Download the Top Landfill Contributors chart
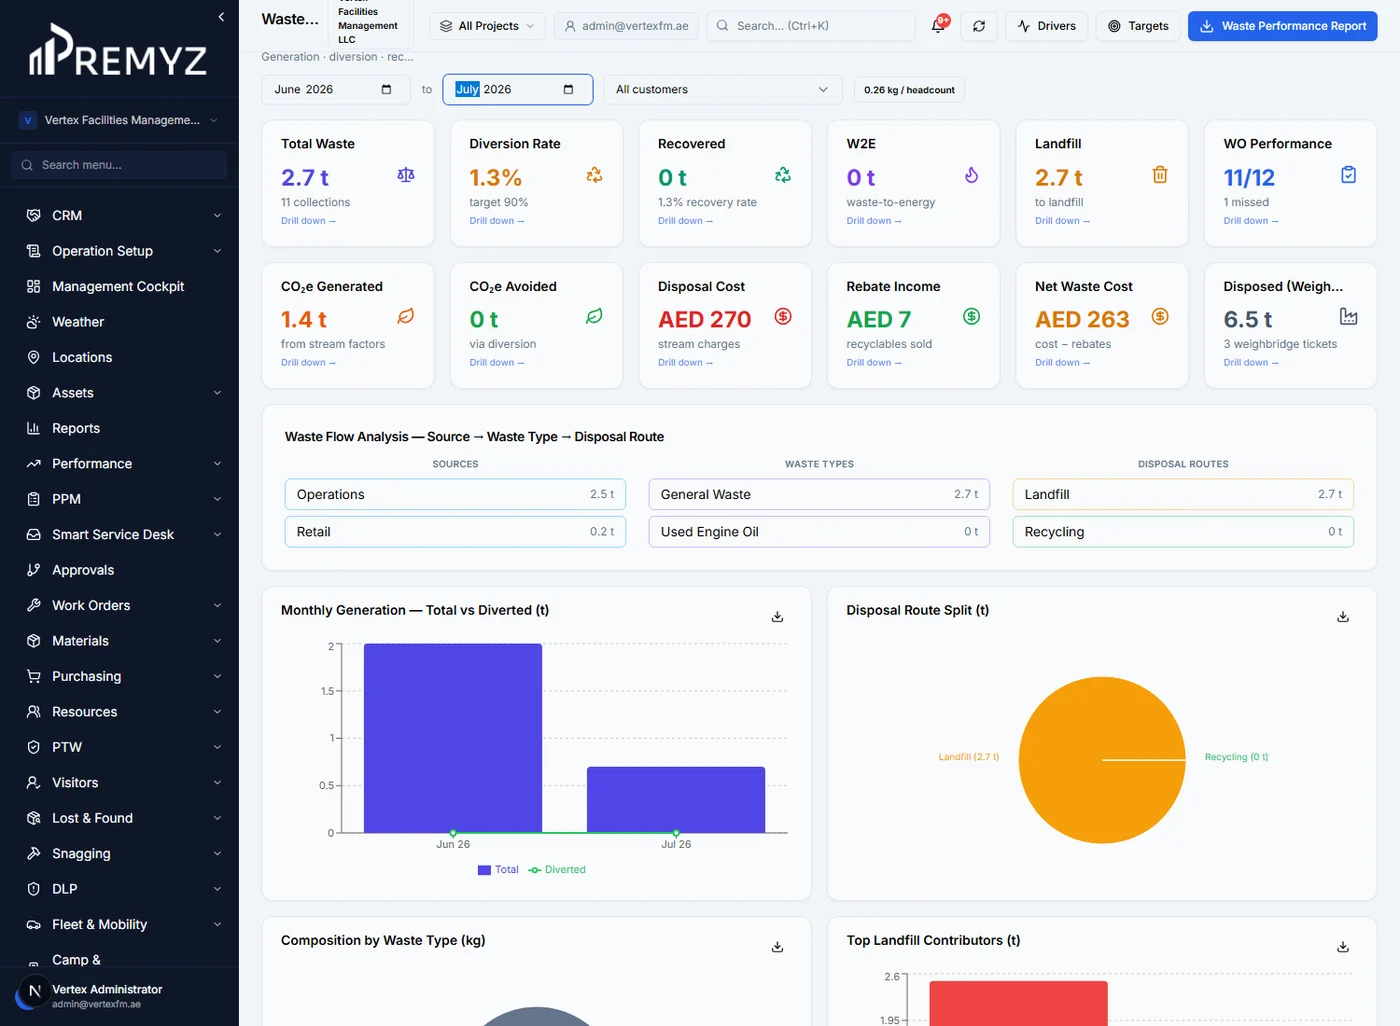 1343,947
